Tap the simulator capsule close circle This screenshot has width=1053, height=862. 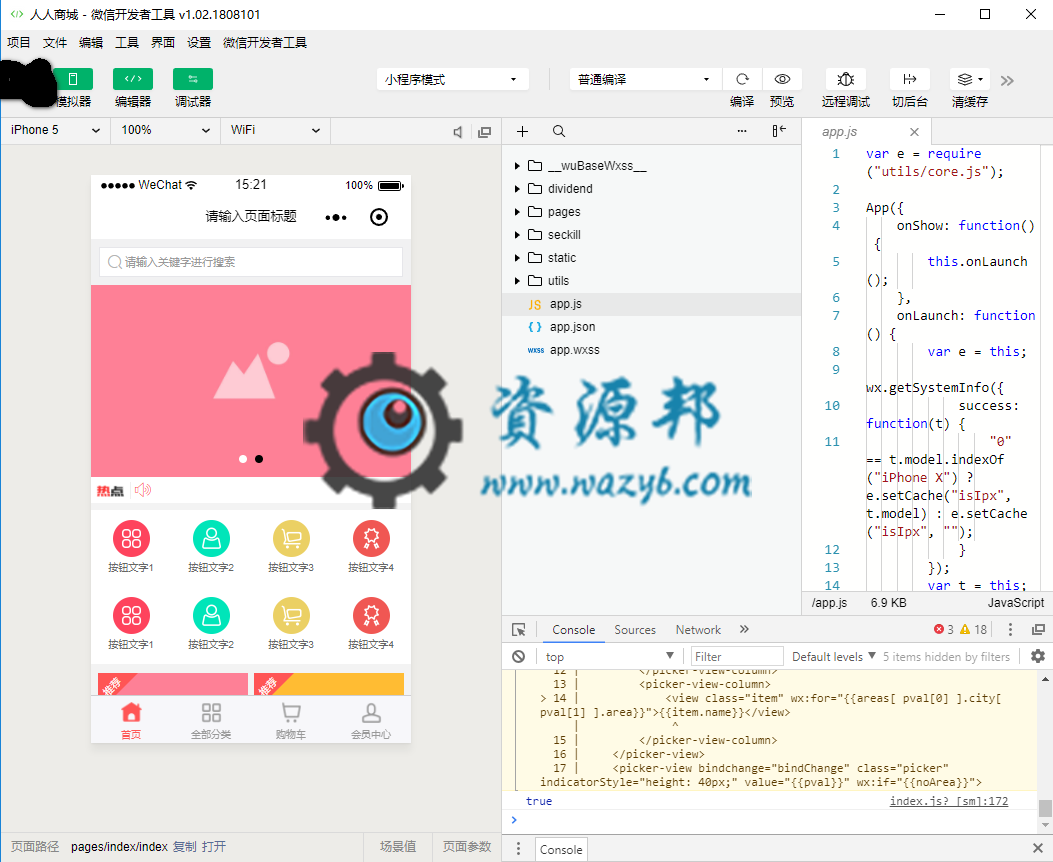[379, 217]
